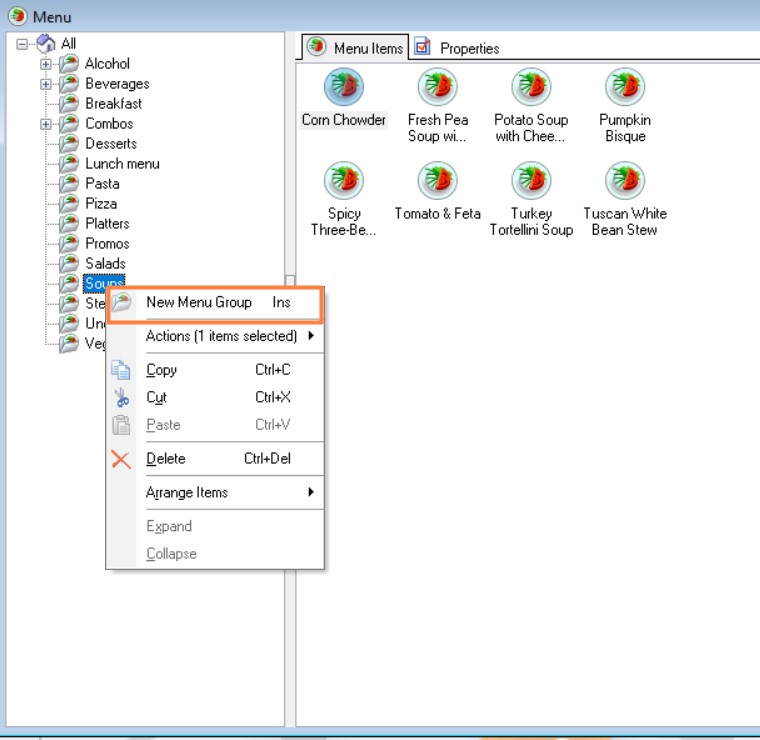This screenshot has width=760, height=740.
Task: Click the Pumpkin Bisque label text
Action: 625,128
